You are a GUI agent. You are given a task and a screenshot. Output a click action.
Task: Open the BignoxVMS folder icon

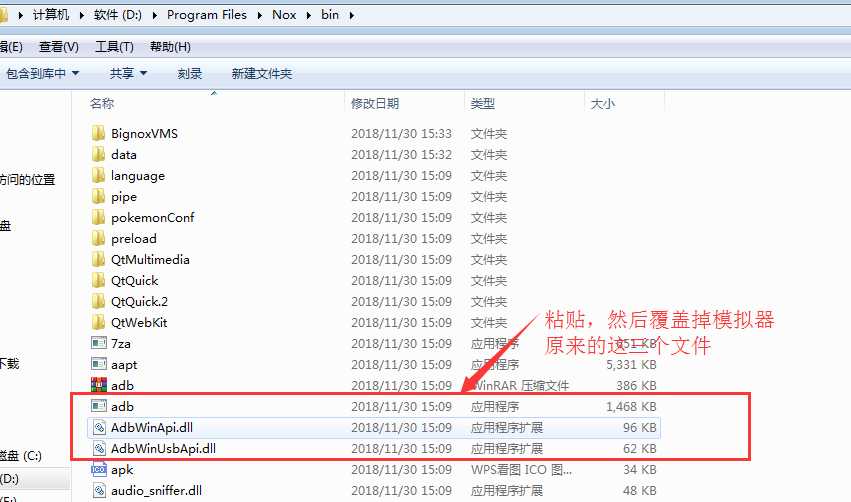coord(98,133)
